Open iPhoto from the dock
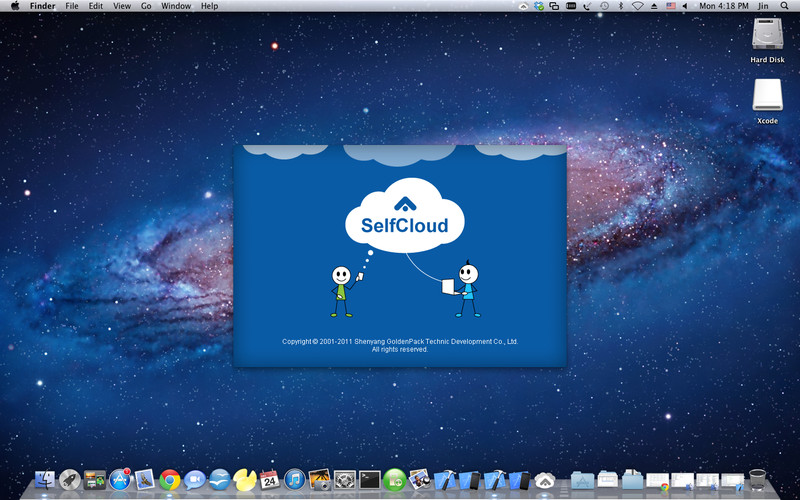This screenshot has height=500, width=800. pos(320,480)
